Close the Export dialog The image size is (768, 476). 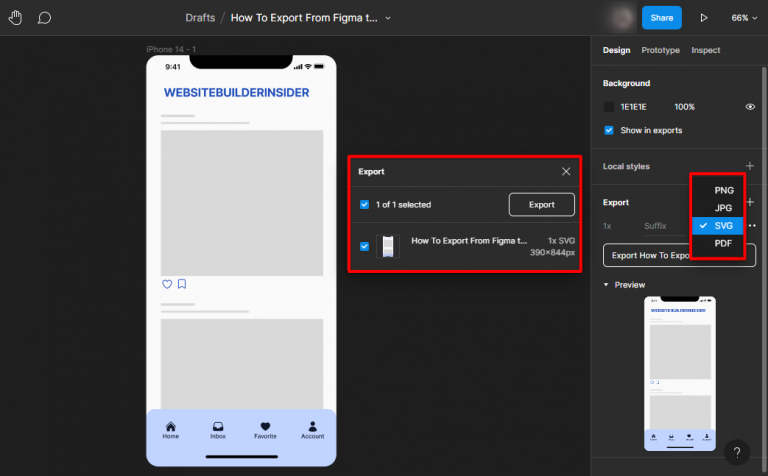[566, 171]
